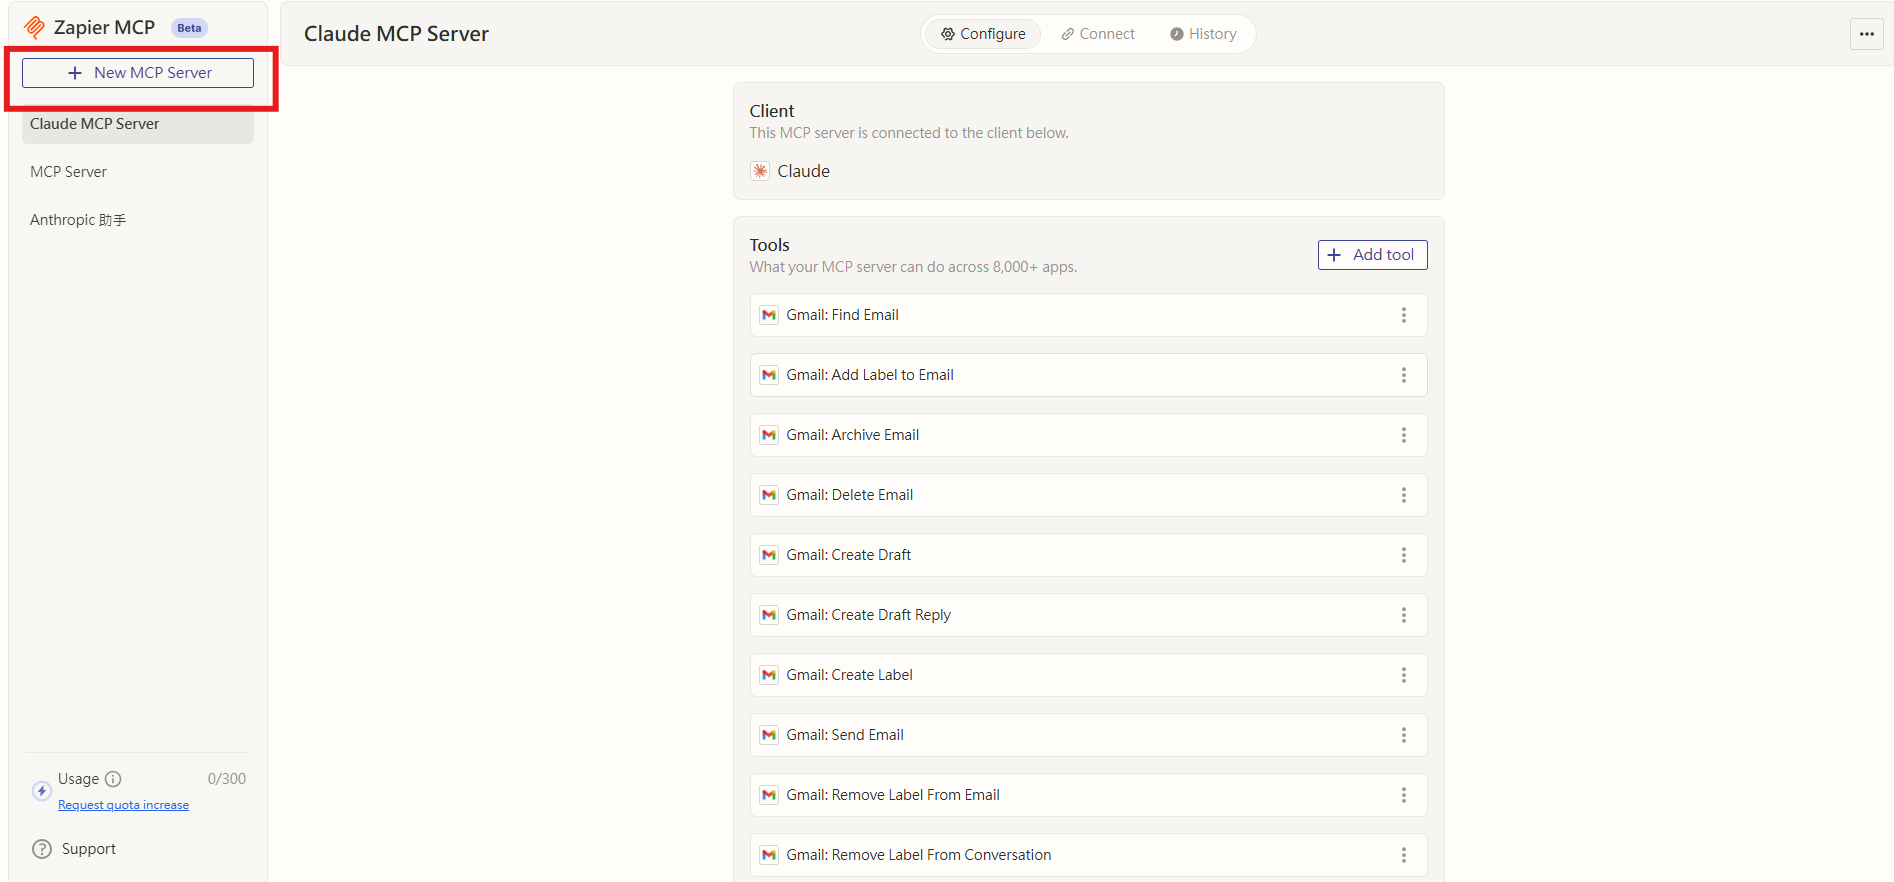1894x882 pixels.
Task: Expand kebab menu for Gmail: Create Label
Action: point(1403,675)
